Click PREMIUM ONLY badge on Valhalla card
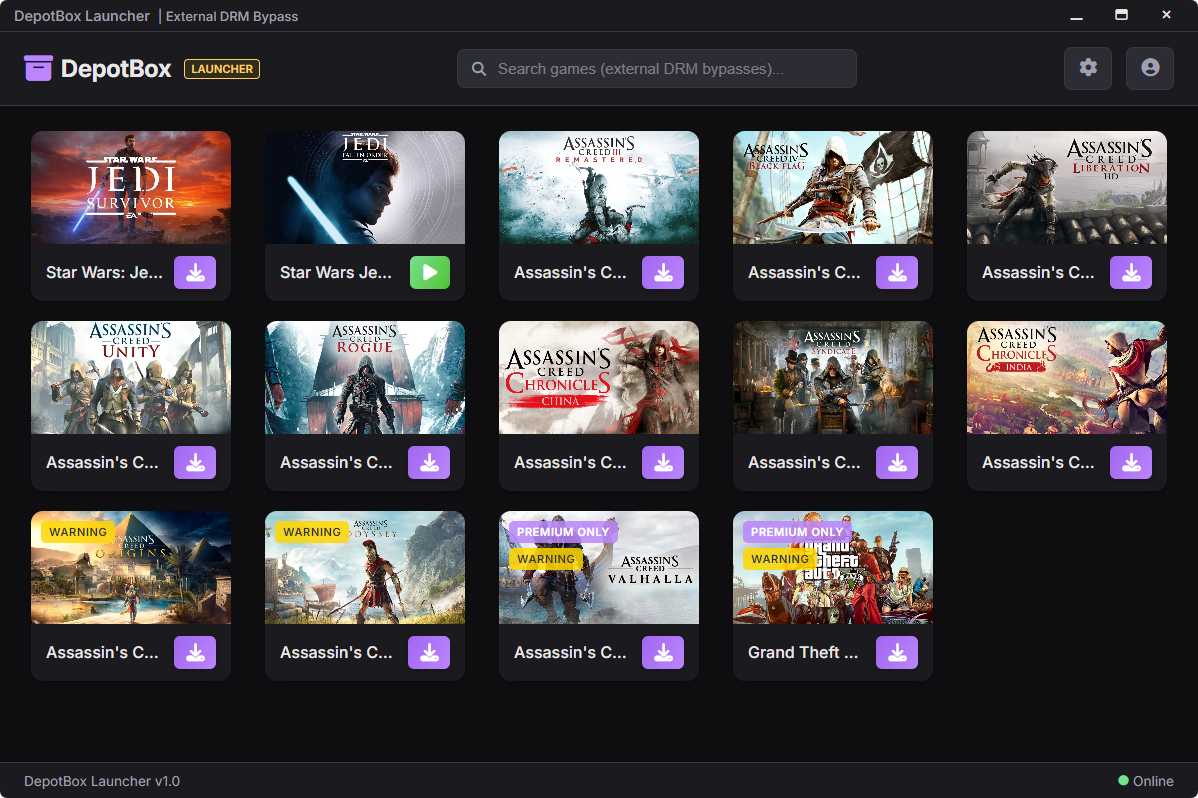This screenshot has height=798, width=1198. click(563, 532)
